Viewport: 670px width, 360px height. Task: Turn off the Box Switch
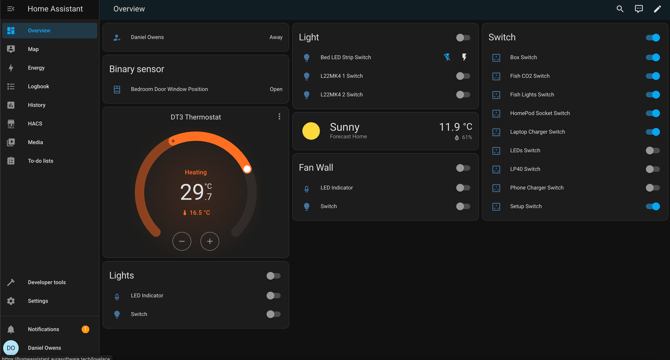653,57
